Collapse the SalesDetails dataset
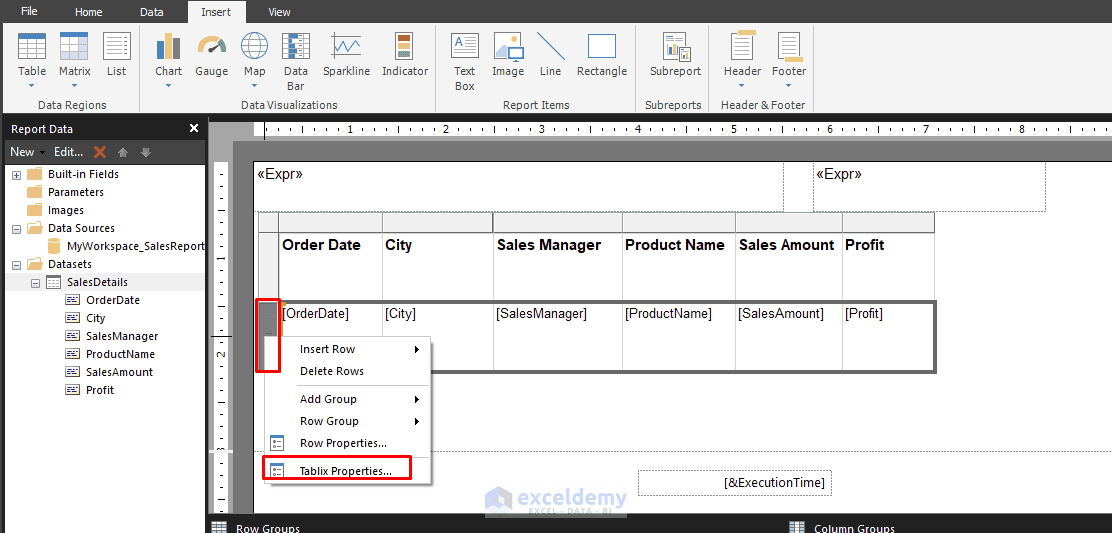The height and width of the screenshot is (533, 1112). 35,282
